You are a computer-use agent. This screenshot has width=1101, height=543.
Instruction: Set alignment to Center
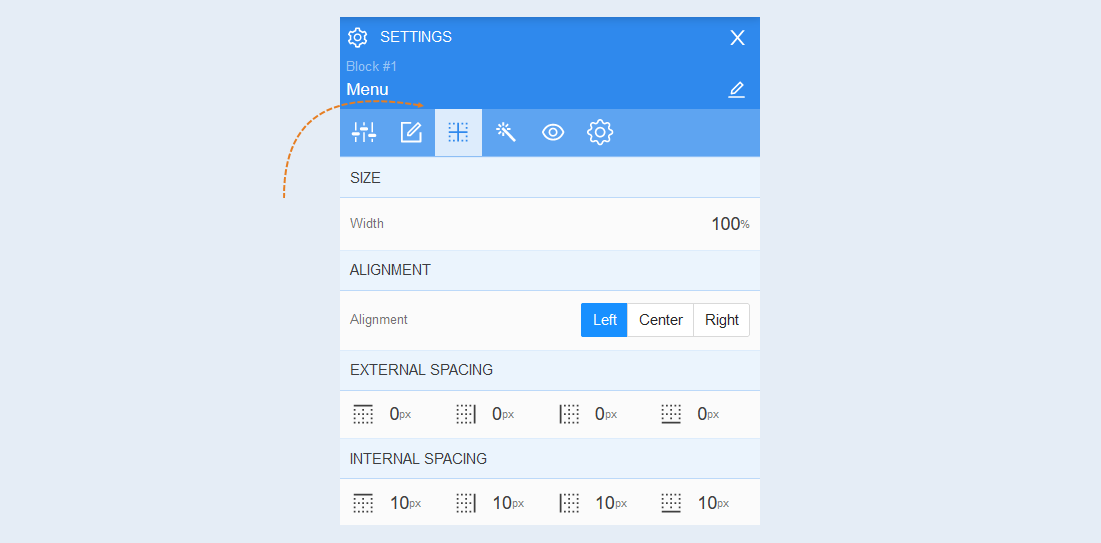661,320
